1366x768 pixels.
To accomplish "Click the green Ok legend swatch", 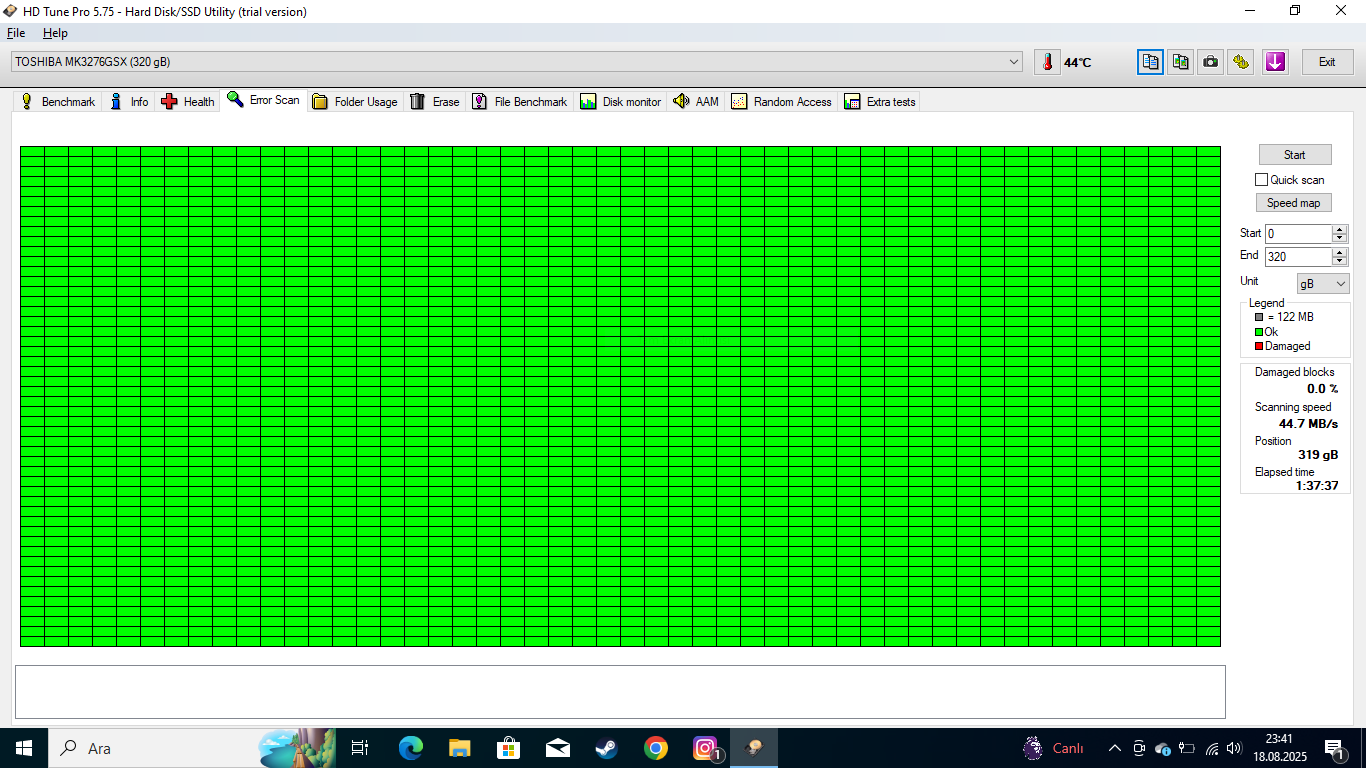I will click(1259, 332).
